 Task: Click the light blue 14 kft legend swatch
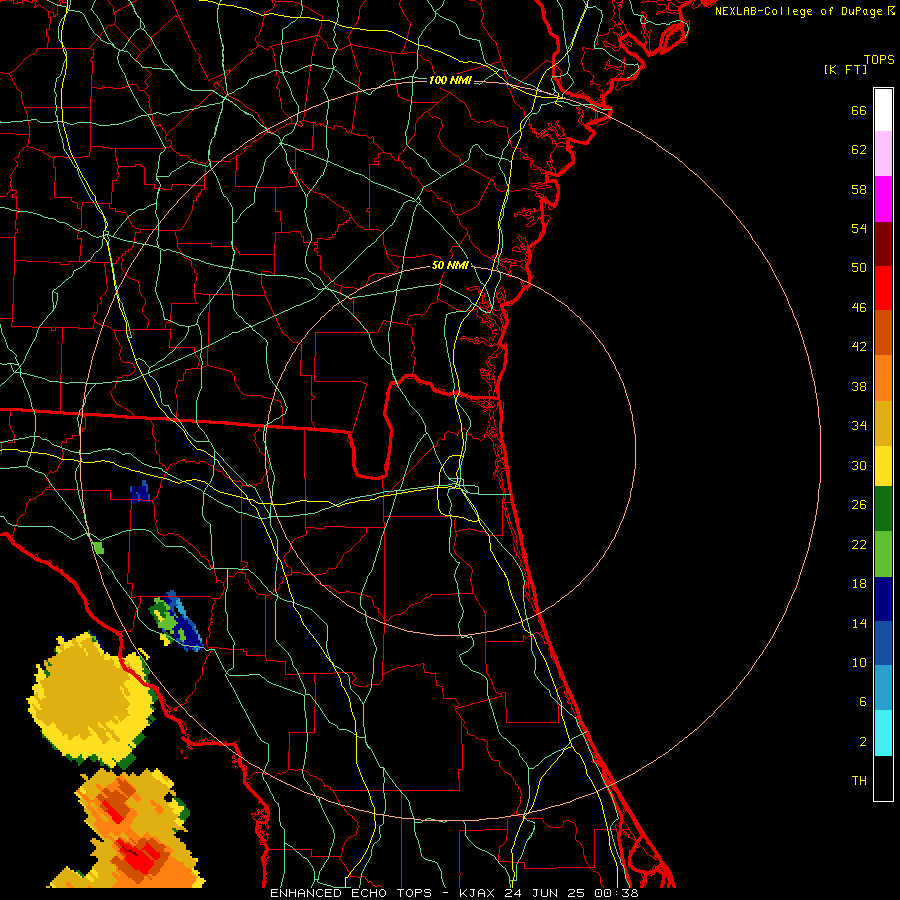[883, 688]
